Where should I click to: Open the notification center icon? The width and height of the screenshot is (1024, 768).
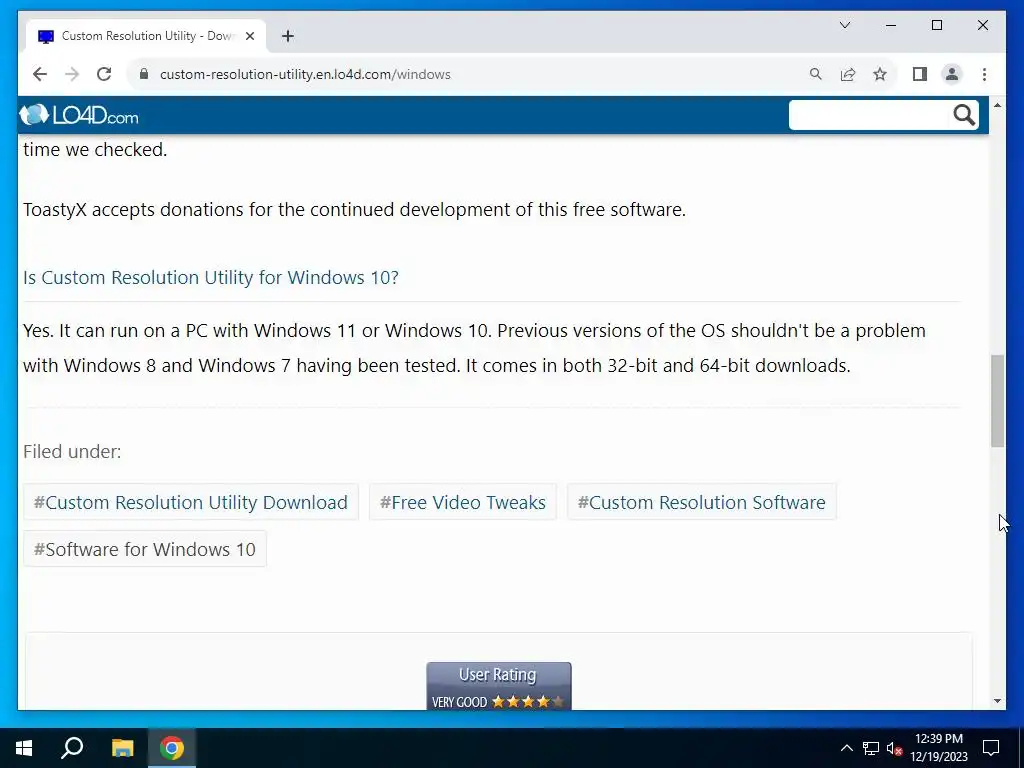(x=991, y=748)
